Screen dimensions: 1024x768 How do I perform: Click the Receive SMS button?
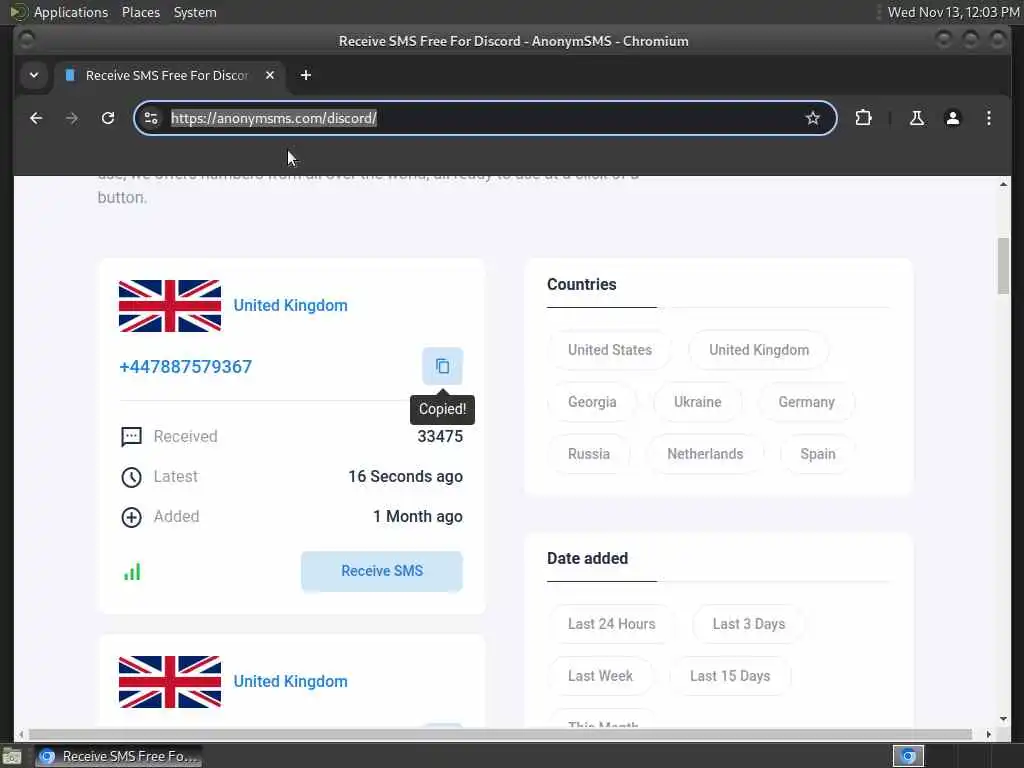[x=382, y=571]
